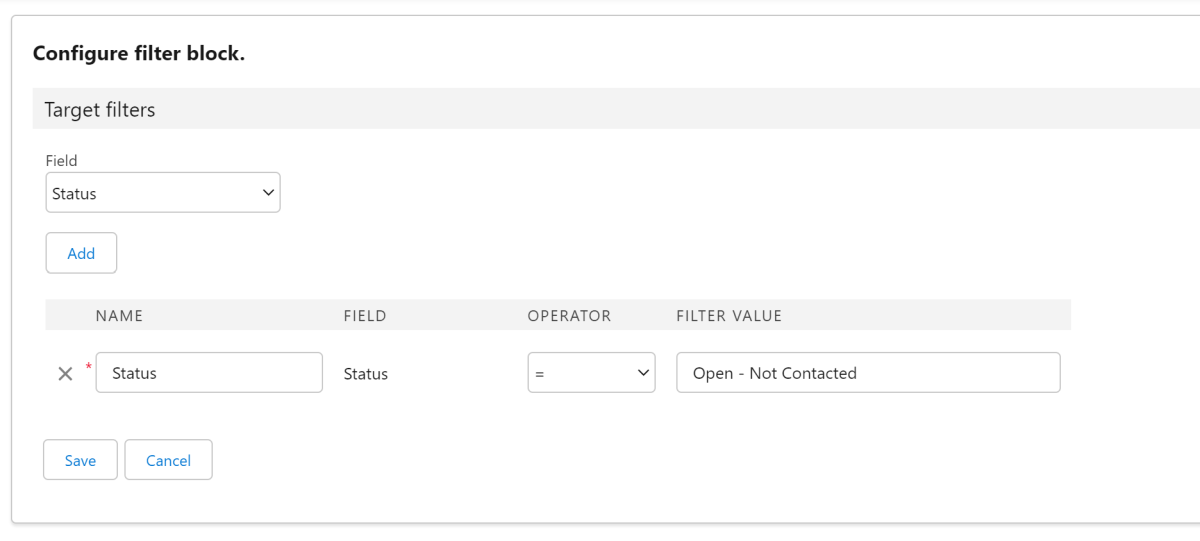The height and width of the screenshot is (541, 1200).
Task: Focus the Name input containing Status
Action: point(209,373)
